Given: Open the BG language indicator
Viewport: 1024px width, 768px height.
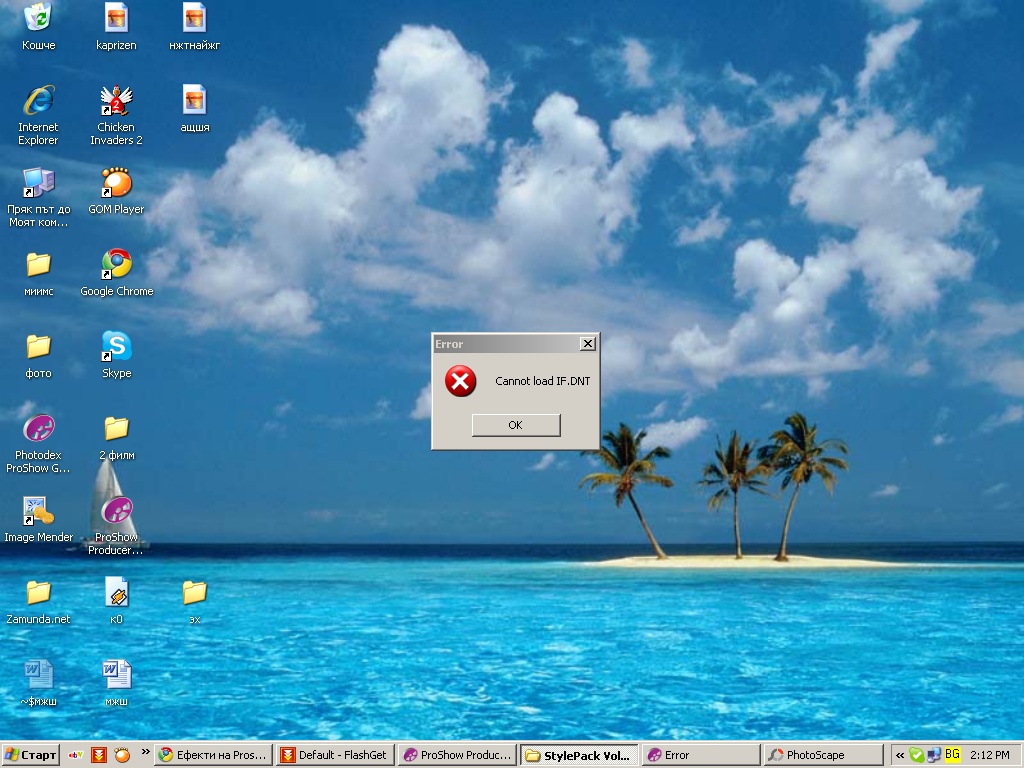Looking at the screenshot, I should (x=952, y=754).
